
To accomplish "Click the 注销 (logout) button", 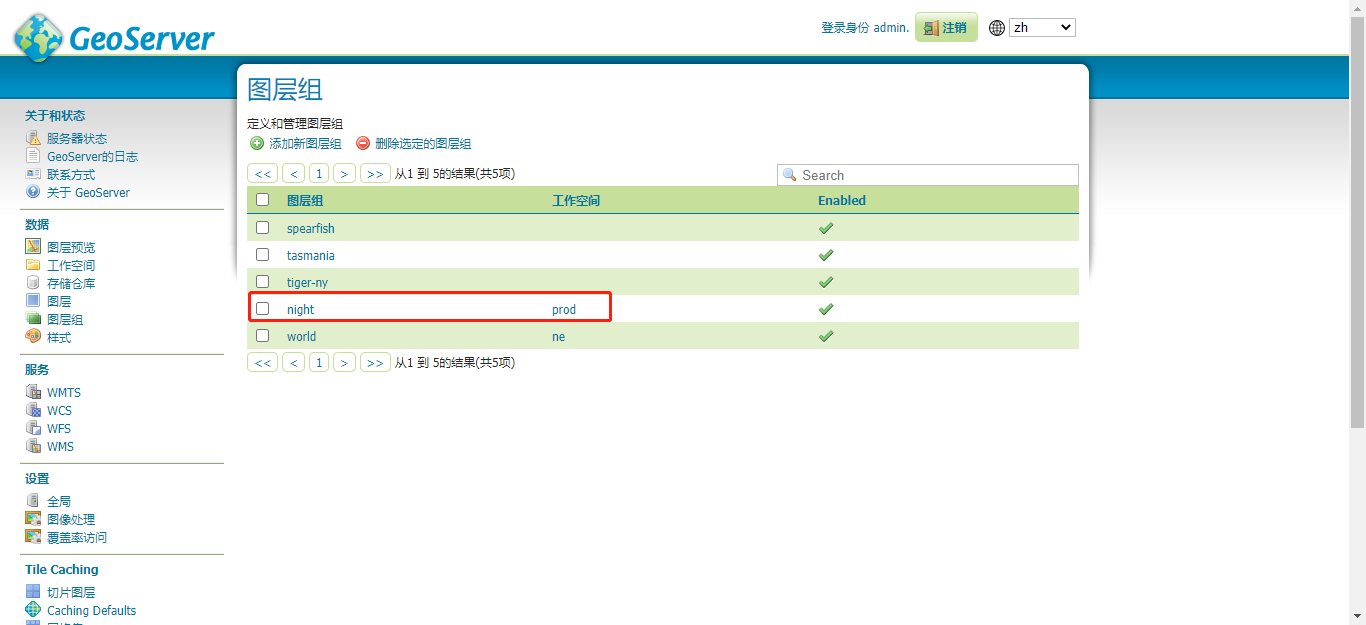I will click(x=945, y=27).
